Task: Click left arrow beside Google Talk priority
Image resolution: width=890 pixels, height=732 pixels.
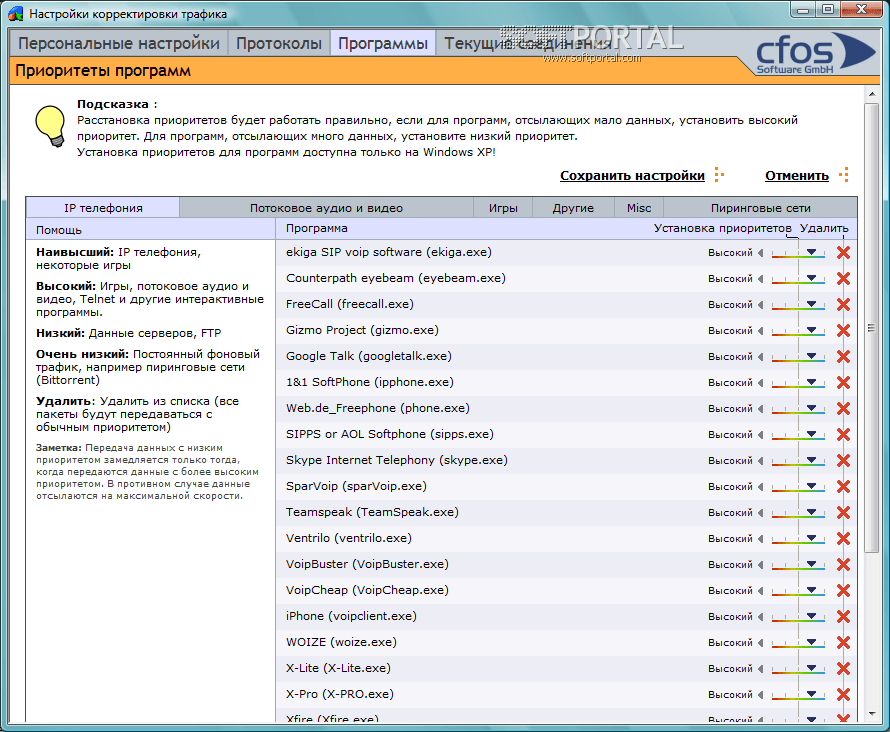Action: 761,357
